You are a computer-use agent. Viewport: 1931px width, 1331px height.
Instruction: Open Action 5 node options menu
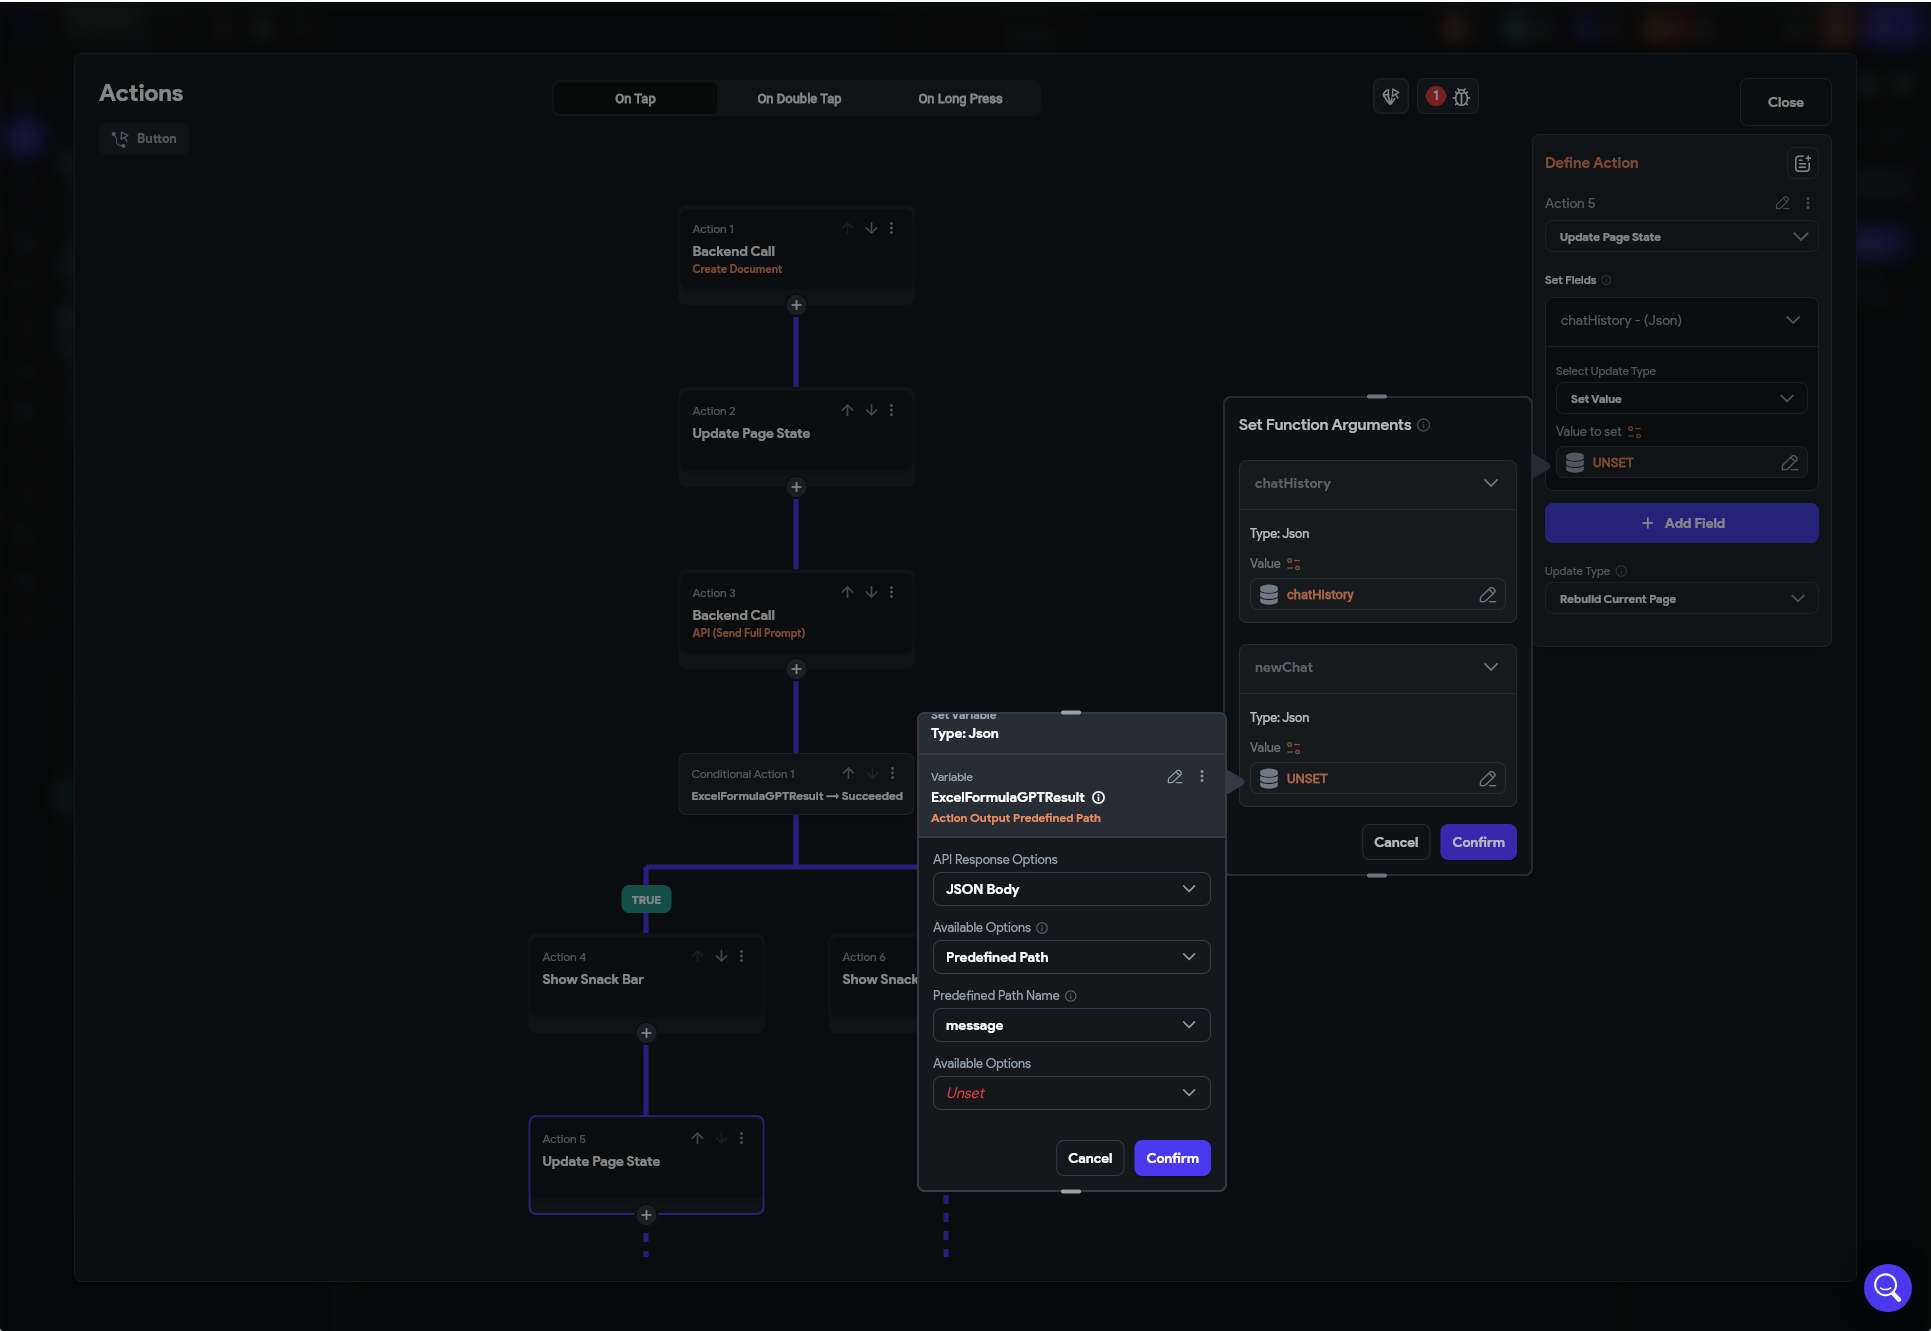click(742, 1139)
